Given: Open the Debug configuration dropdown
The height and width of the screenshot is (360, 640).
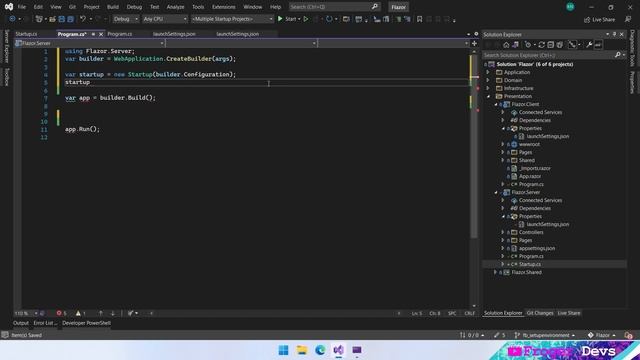Looking at the screenshot, I should [125, 19].
